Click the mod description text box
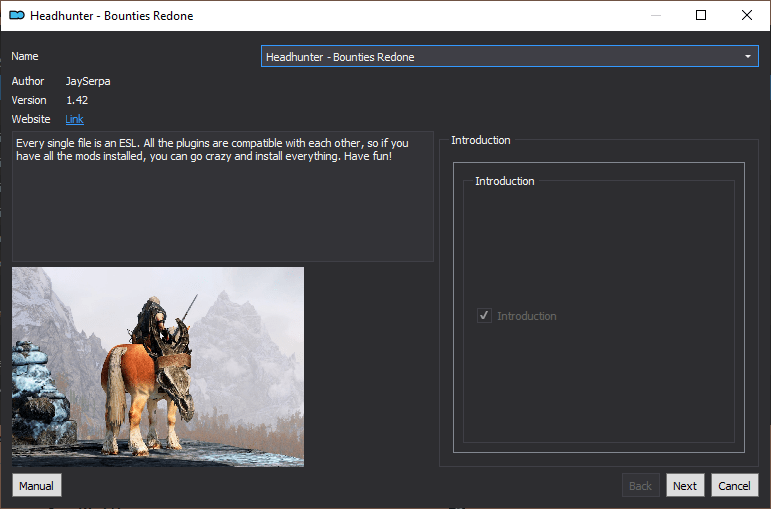Viewport: 771px width, 509px height. tap(223, 196)
